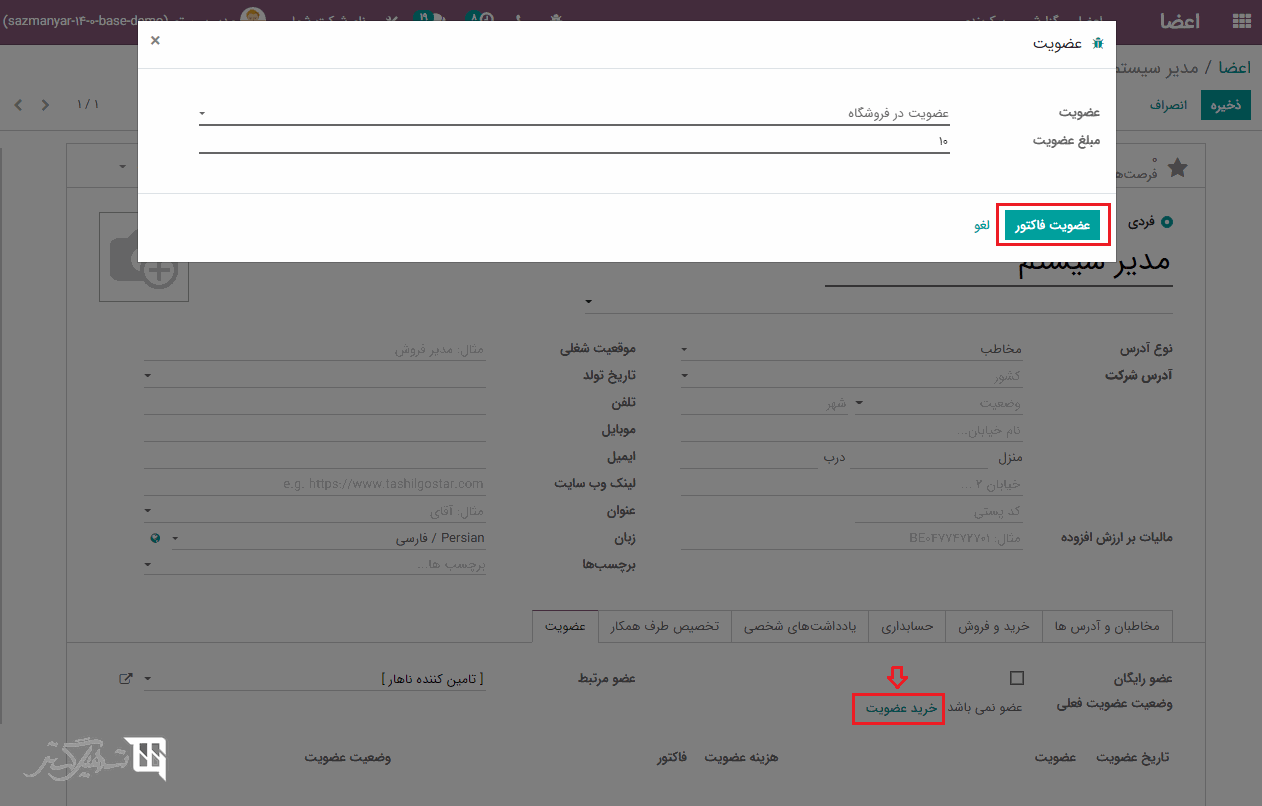Image resolution: width=1262 pixels, height=806 pixels.
Task: Click the globe translate icon near language
Action: pos(155,539)
